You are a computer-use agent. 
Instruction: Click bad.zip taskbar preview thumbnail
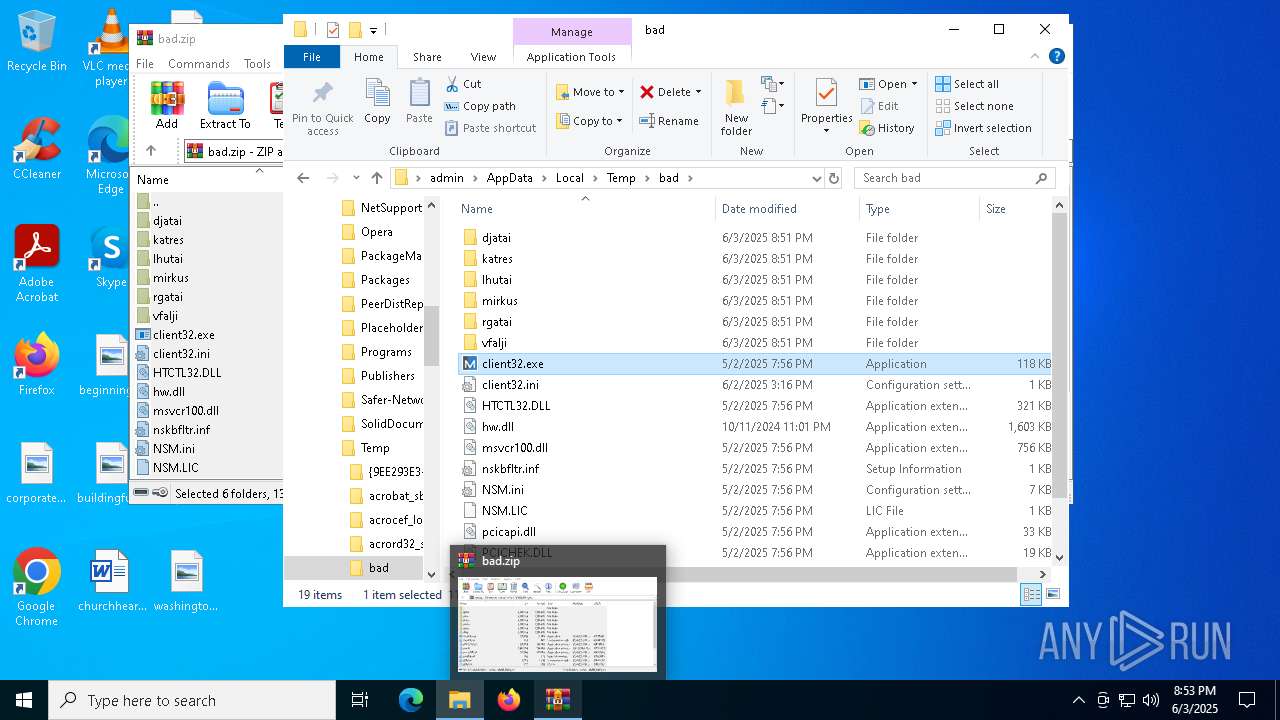coord(557,624)
